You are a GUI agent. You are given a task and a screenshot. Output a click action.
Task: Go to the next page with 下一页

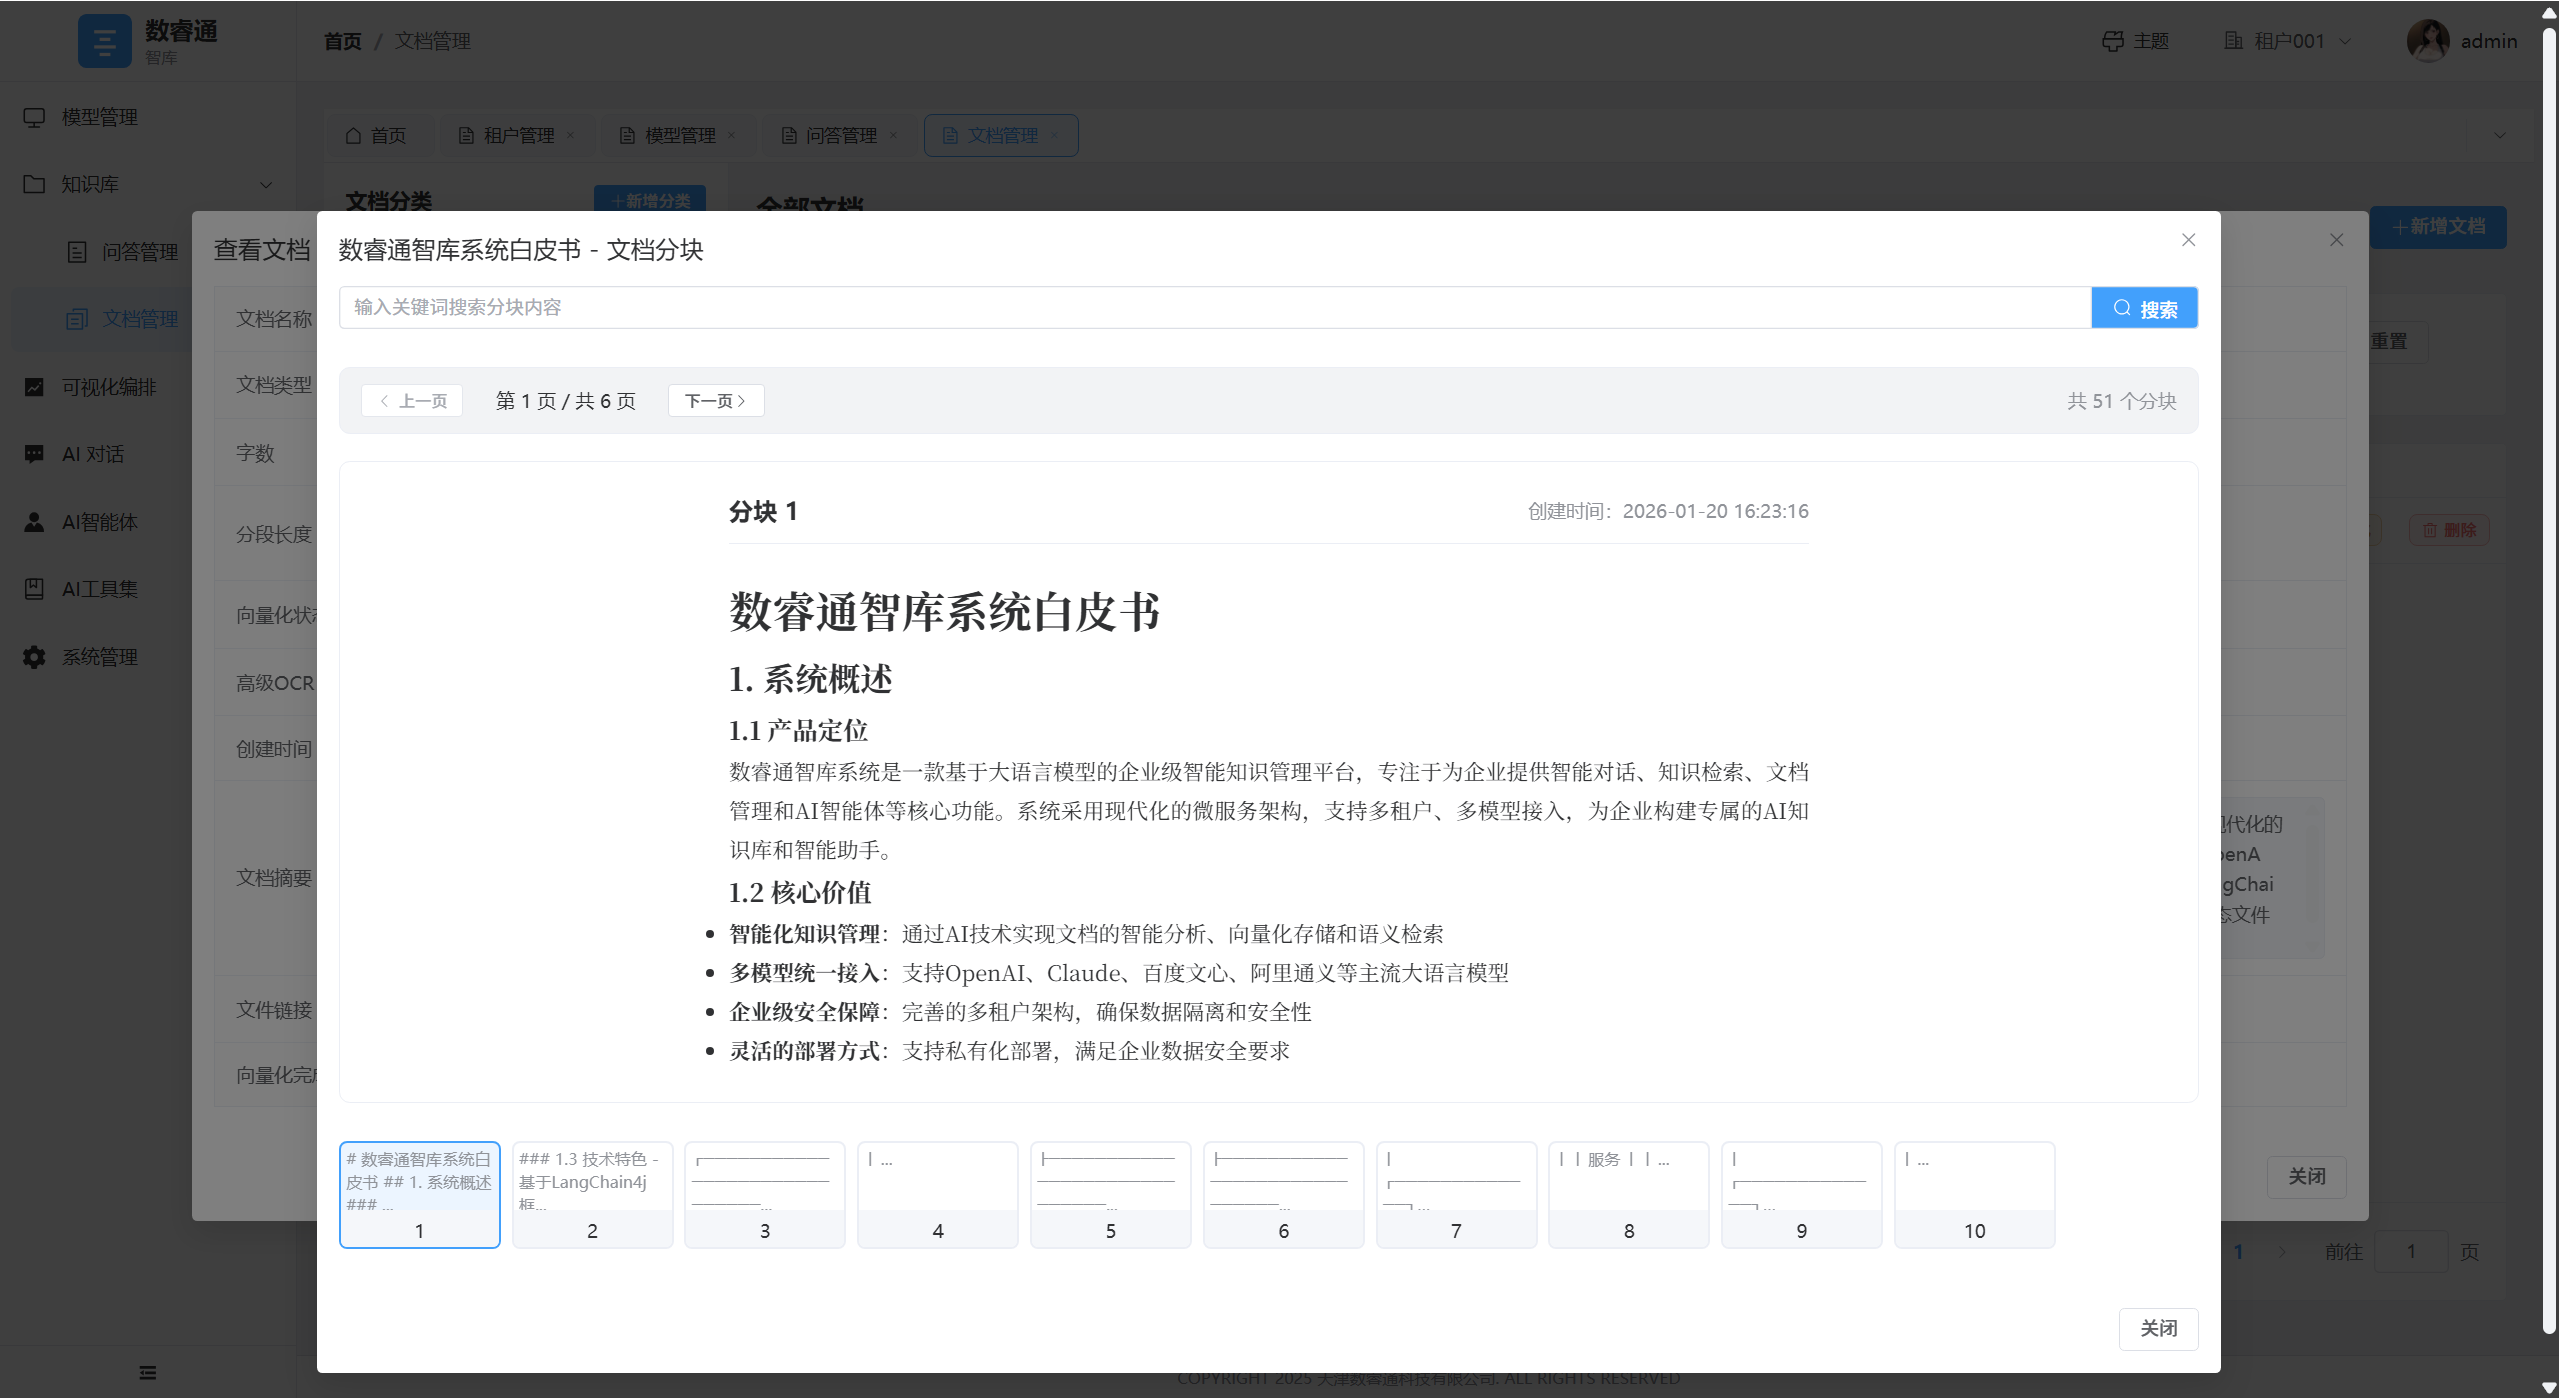tap(715, 400)
